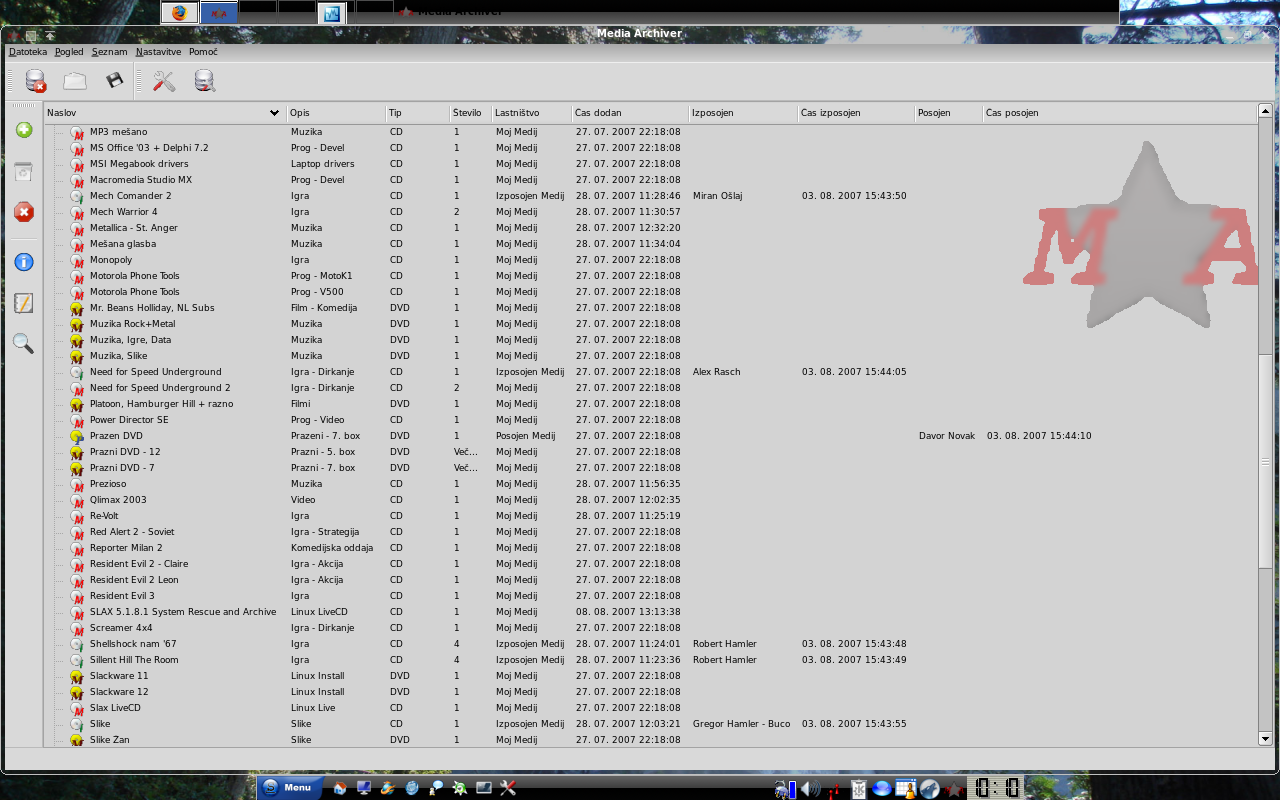Open the Pomoč menu
The height and width of the screenshot is (800, 1280).
tap(203, 51)
